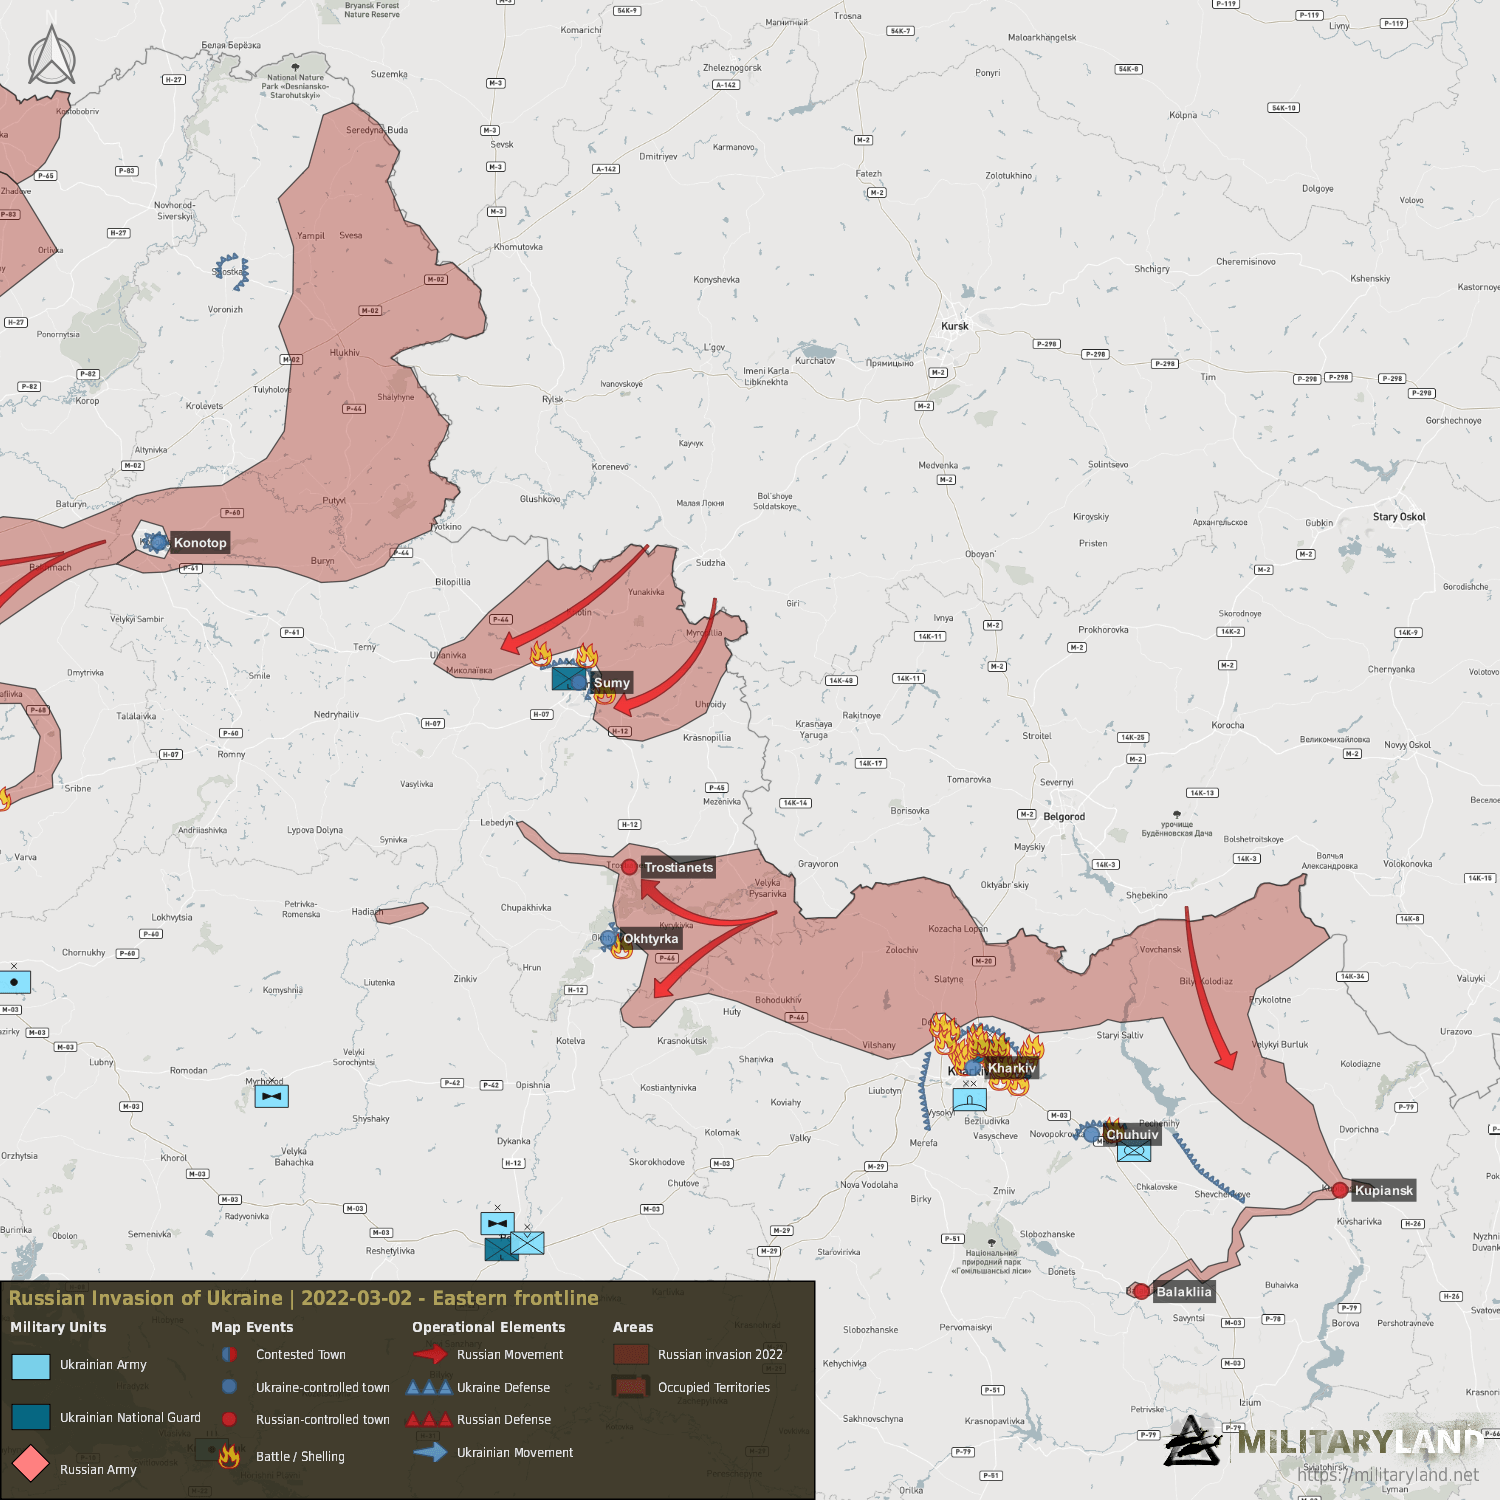This screenshot has width=1500, height=1500.
Task: Click the Russian-controlled town legend dot
Action: [x=229, y=1419]
